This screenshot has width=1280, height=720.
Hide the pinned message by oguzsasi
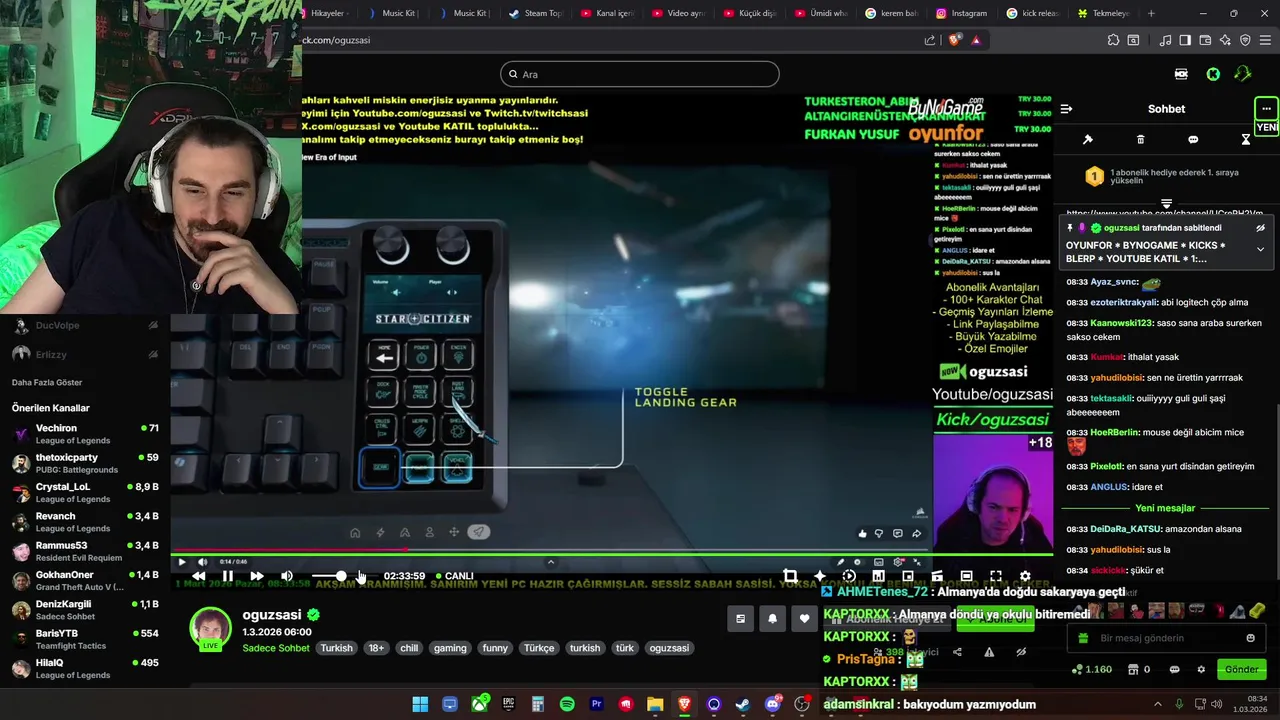[1261, 228]
